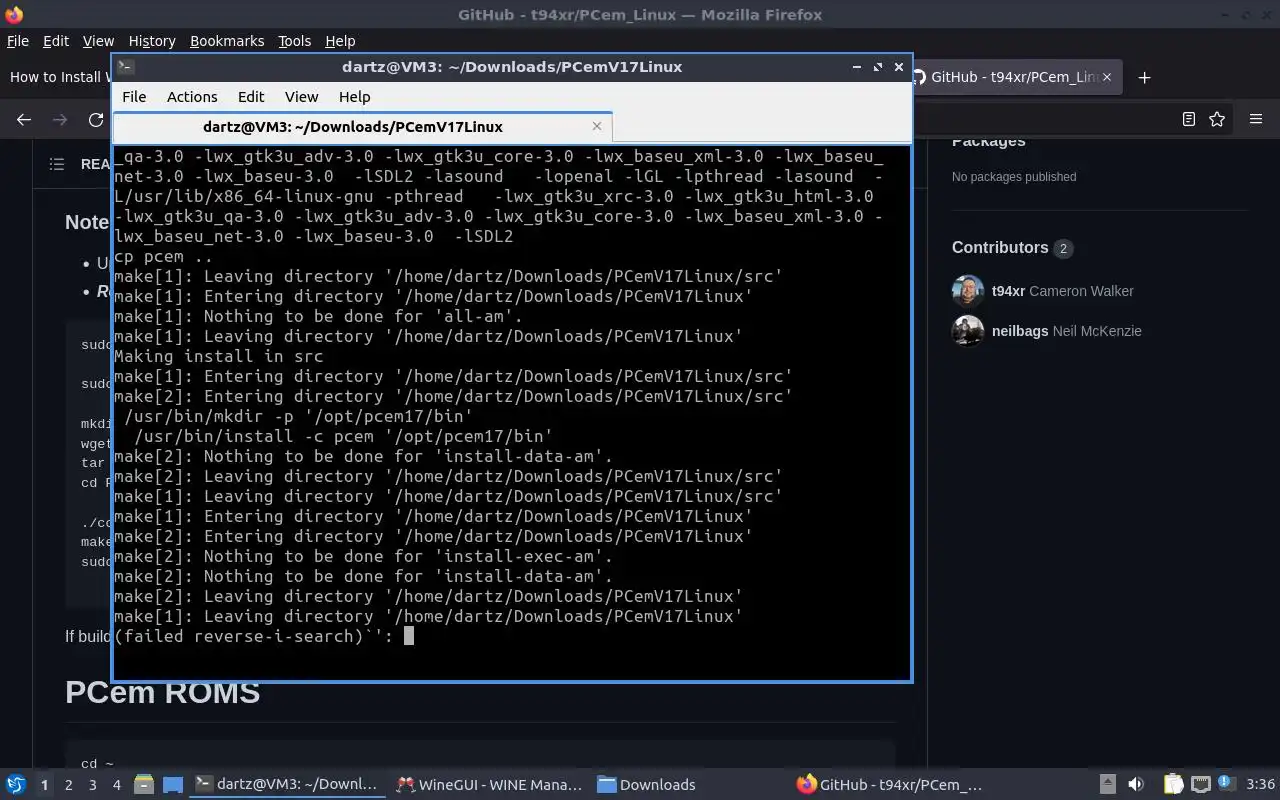Click t94xr contributor avatar
The image size is (1280, 800).
click(968, 291)
